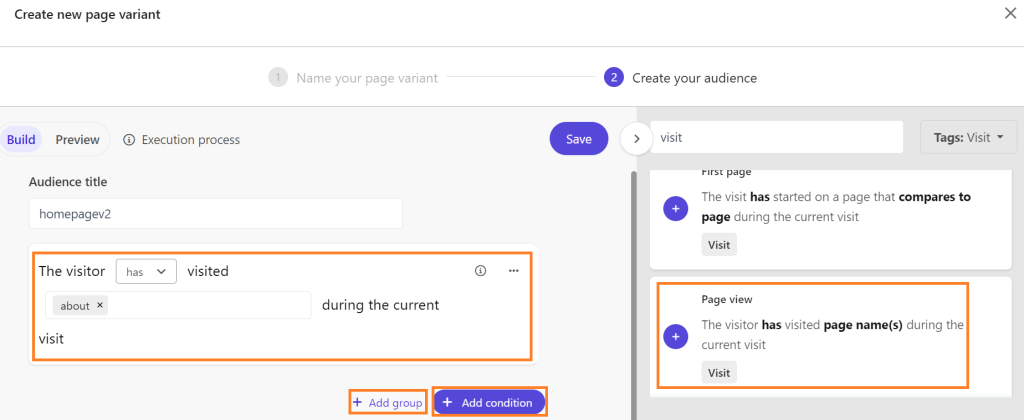The width and height of the screenshot is (1024, 420).
Task: Click the plus icon on Page view condition
Action: point(675,337)
